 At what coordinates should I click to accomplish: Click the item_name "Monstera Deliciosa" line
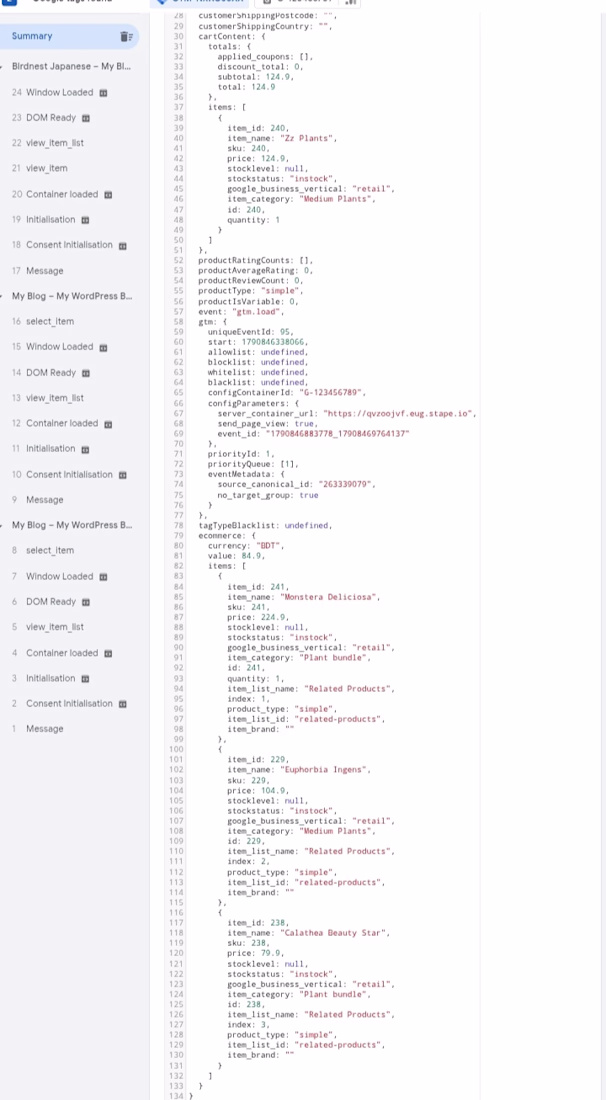pos(304,597)
